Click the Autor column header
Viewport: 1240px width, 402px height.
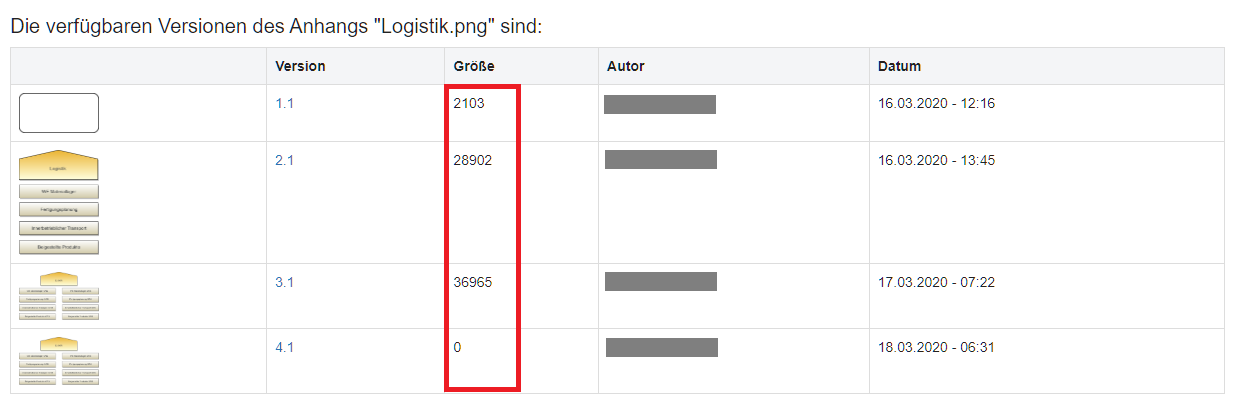626,66
